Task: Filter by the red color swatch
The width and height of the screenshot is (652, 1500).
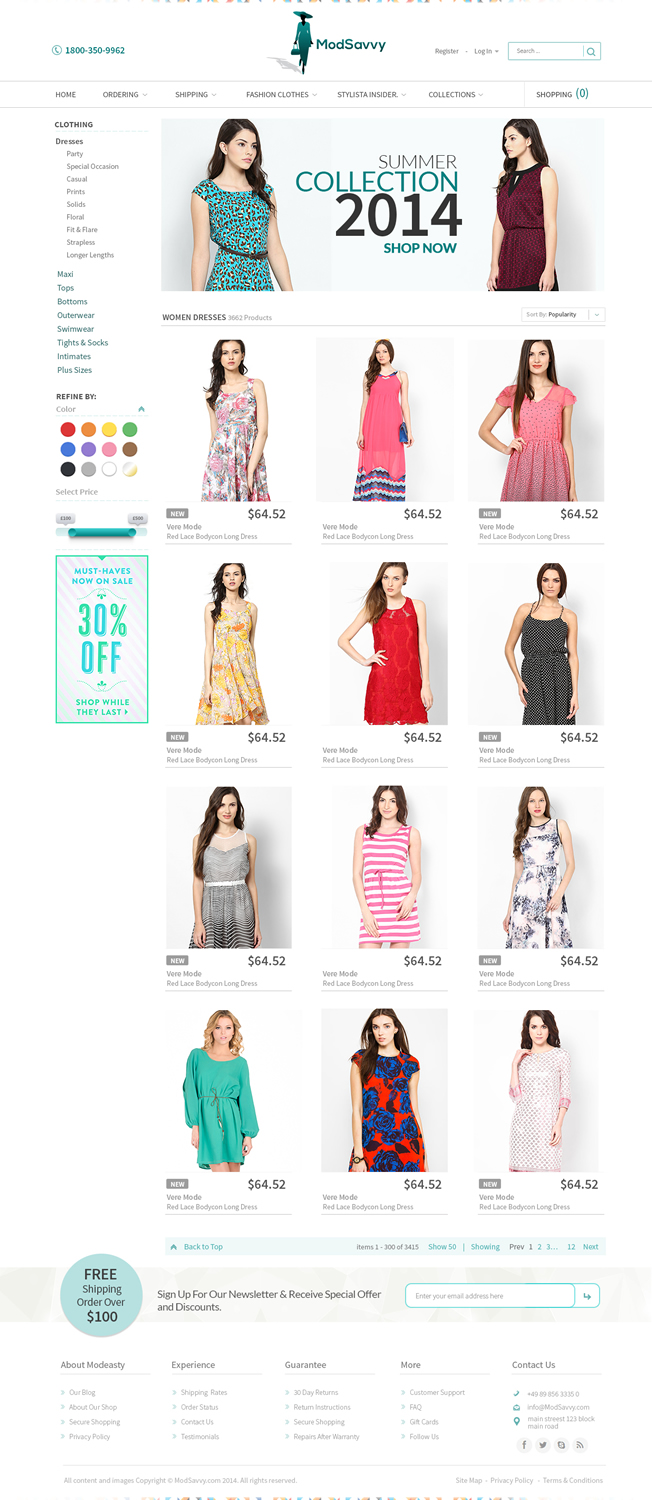Action: click(x=68, y=430)
